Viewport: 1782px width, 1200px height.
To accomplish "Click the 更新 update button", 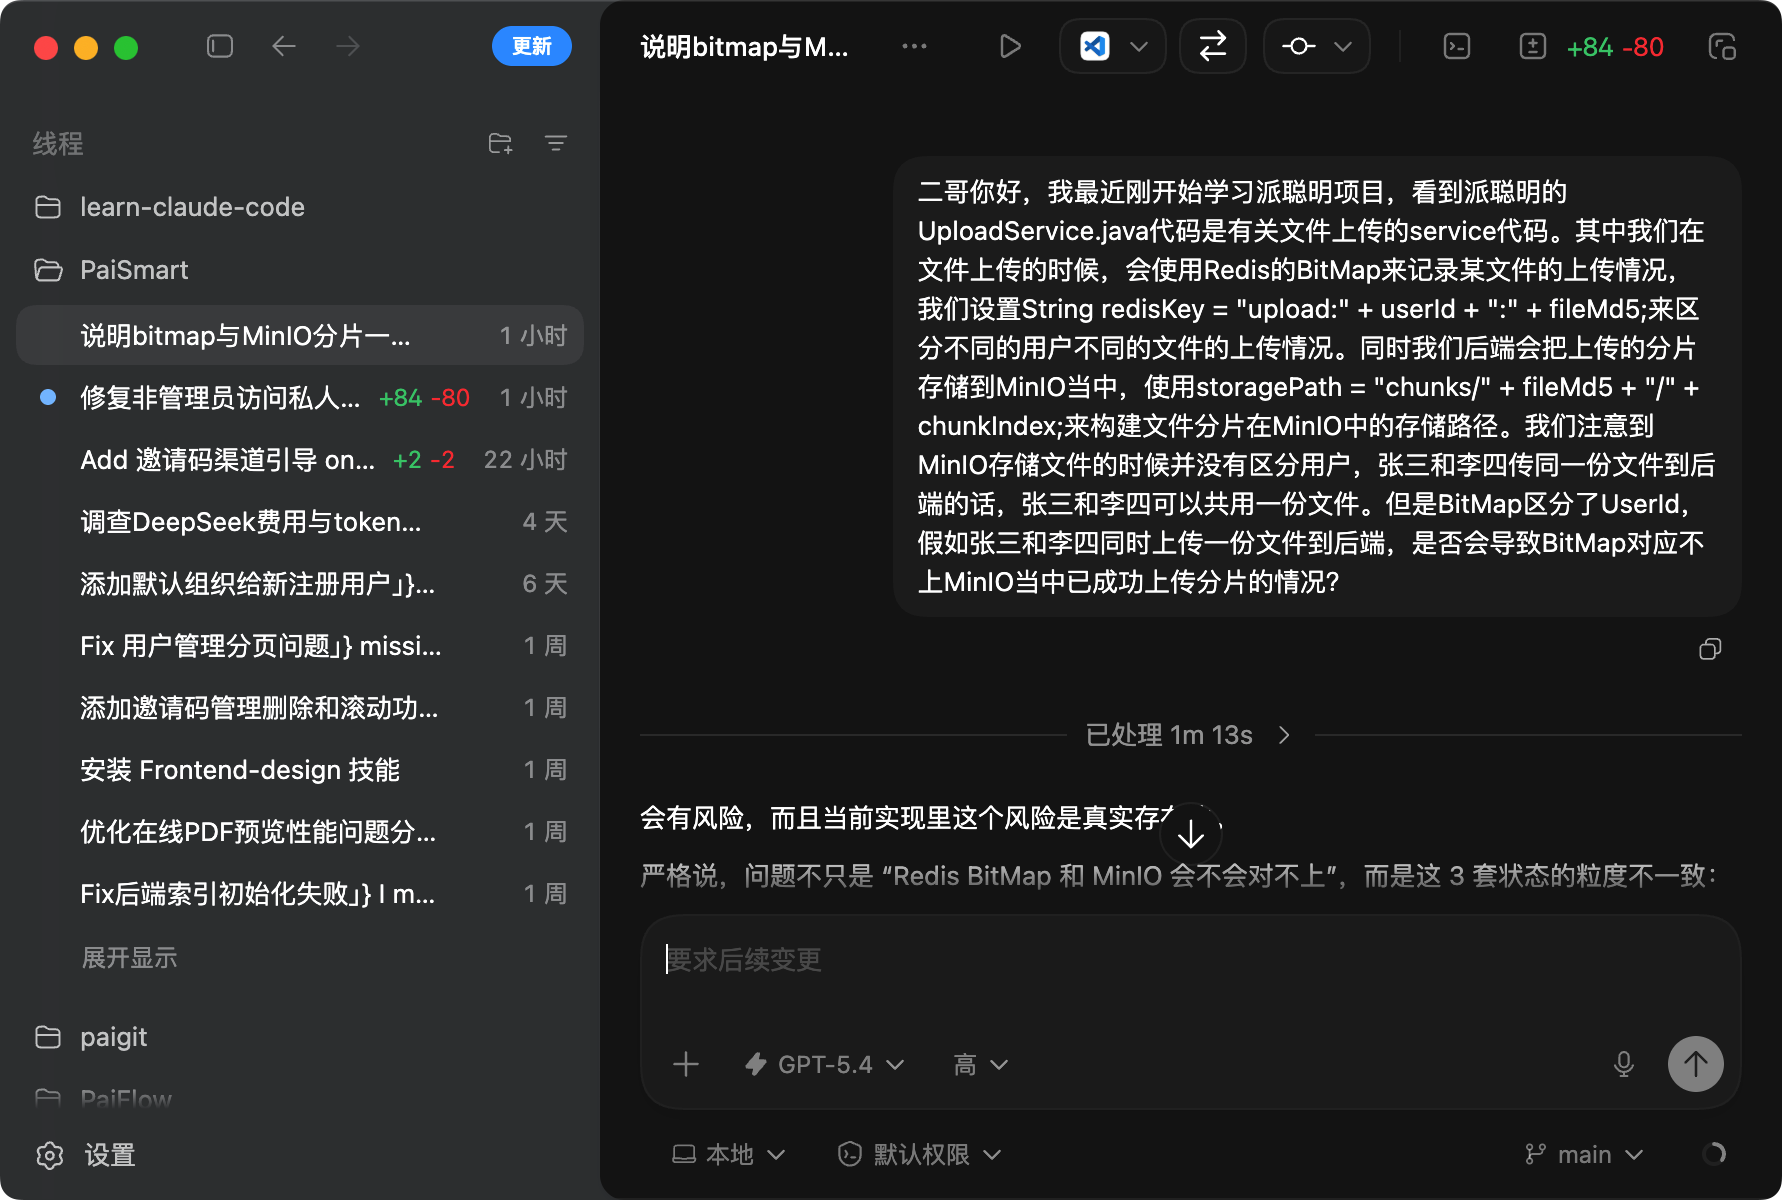I will tap(531, 47).
